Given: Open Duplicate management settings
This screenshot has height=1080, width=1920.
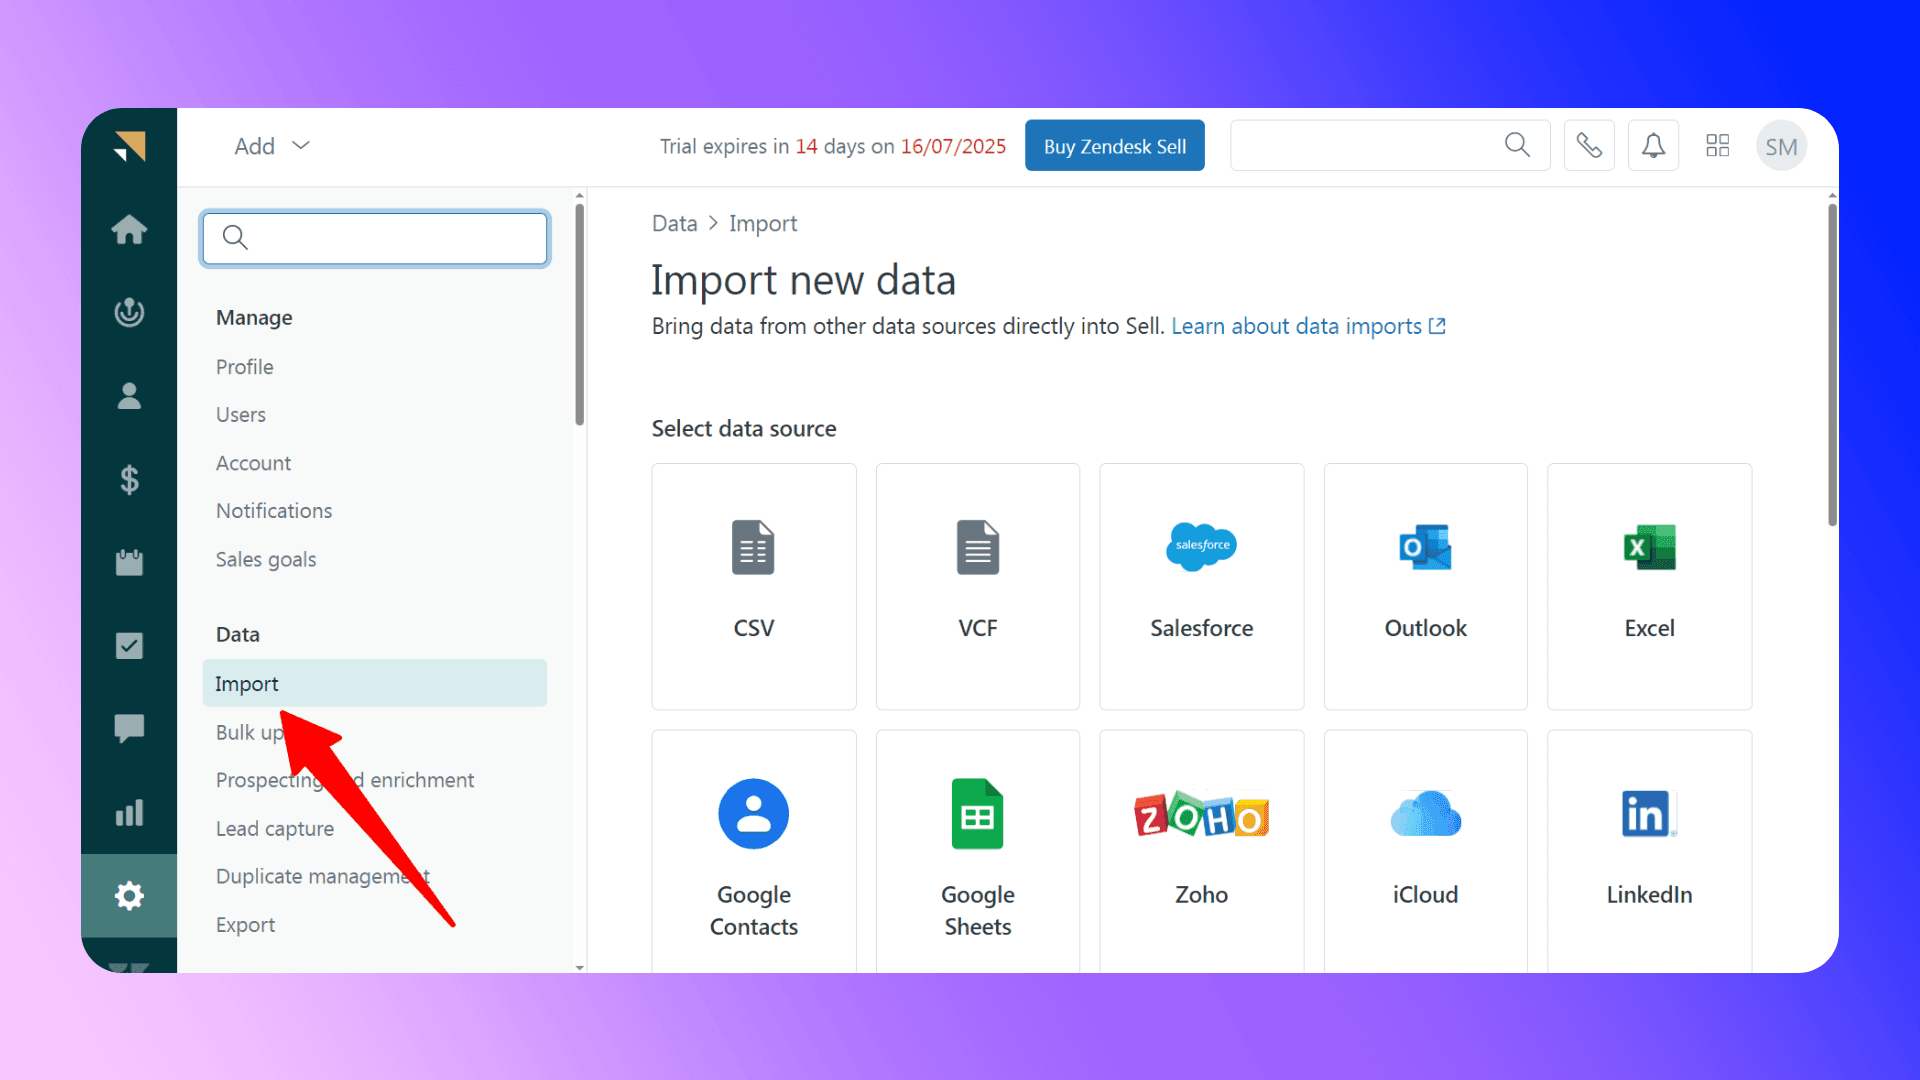Looking at the screenshot, I should click(322, 876).
